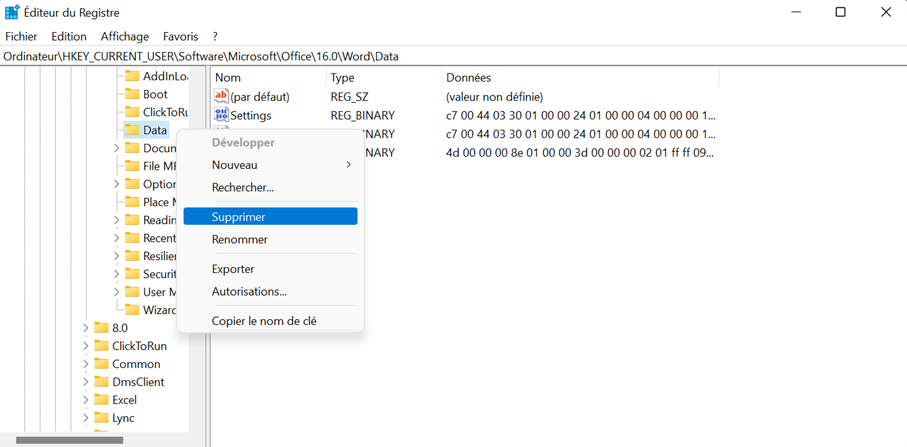Expand the Option key
Screen dimensions: 907x447
[117, 184]
